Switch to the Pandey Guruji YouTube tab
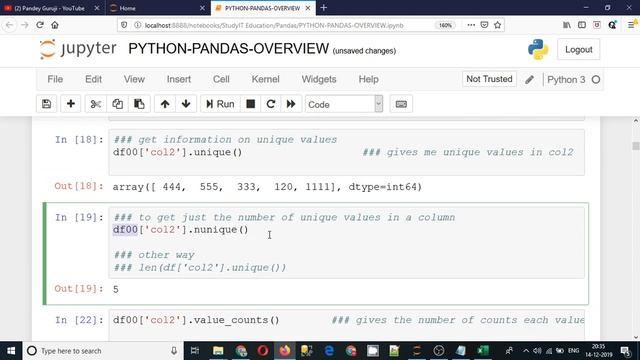The height and width of the screenshot is (360, 640). [49, 8]
